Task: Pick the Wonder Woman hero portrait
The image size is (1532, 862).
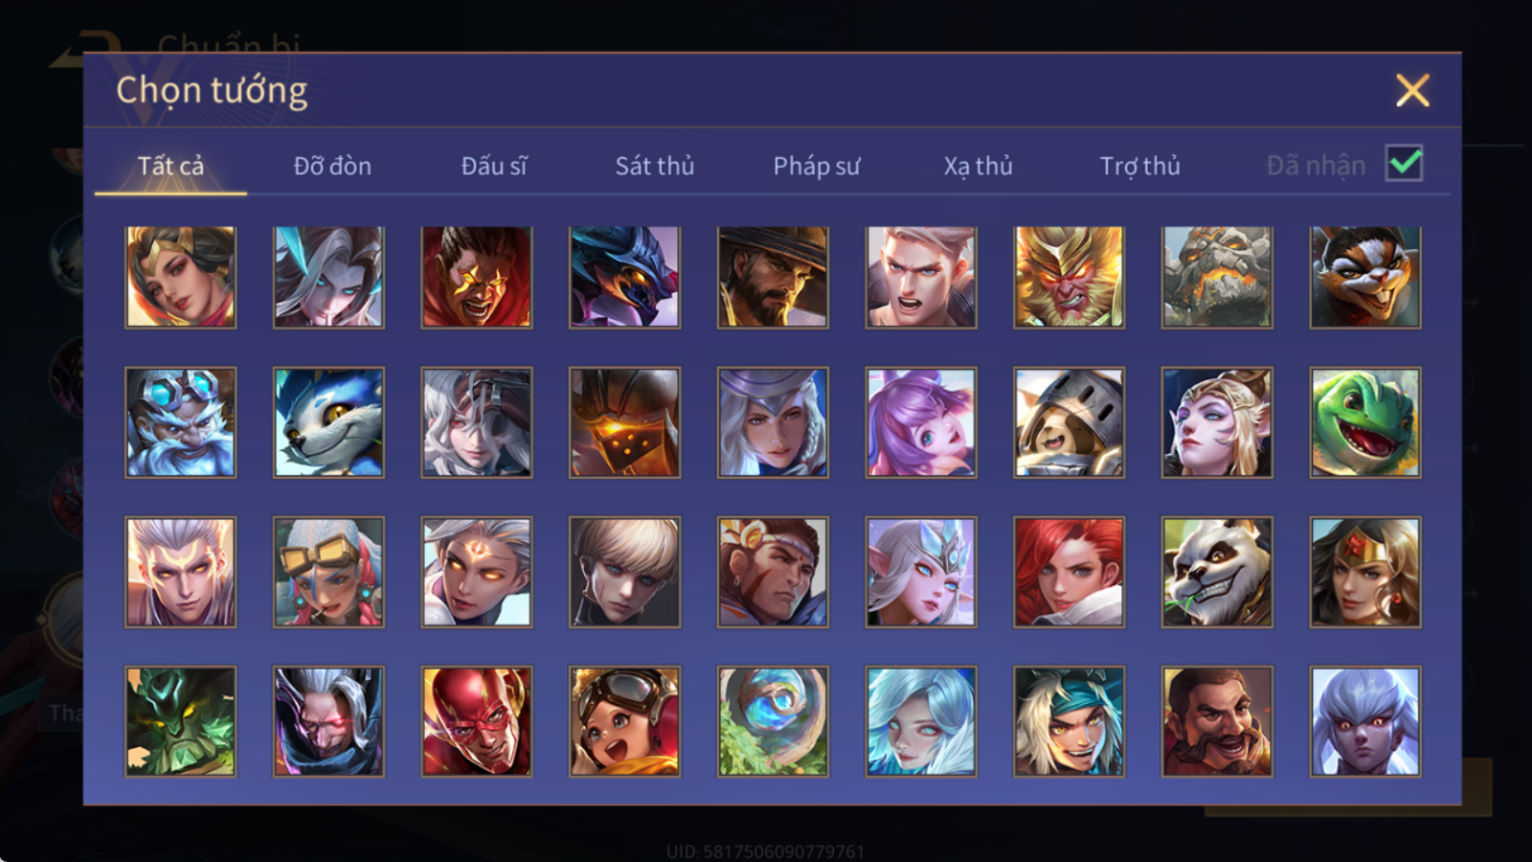Action: click(1365, 572)
